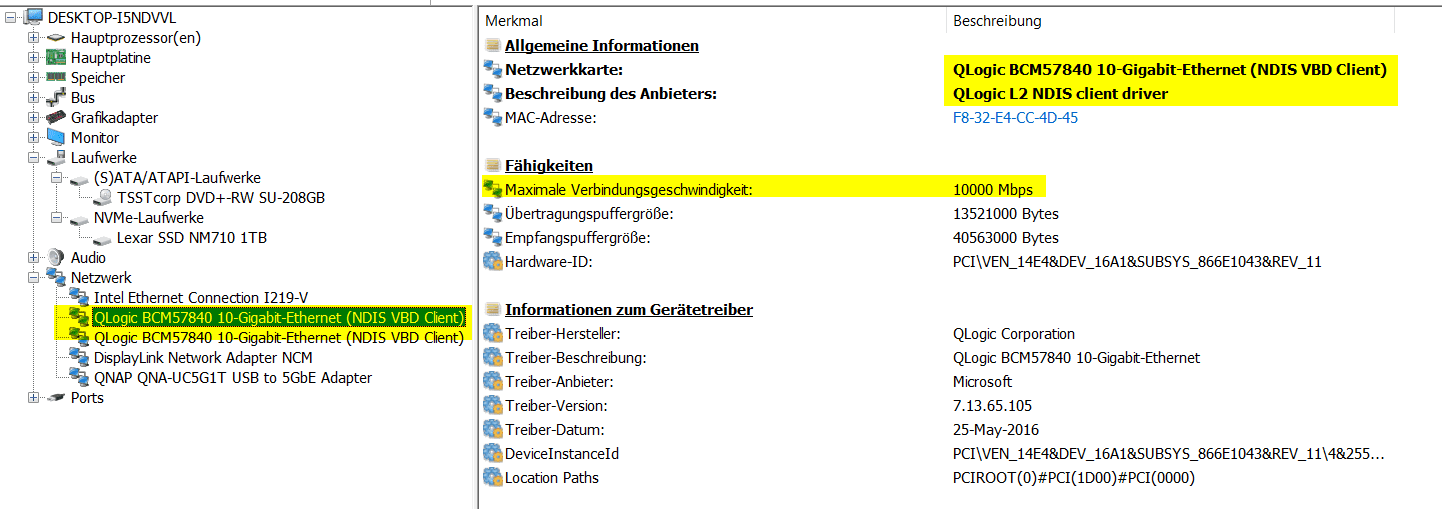Click the Hauptplatine mainboard icon
Viewport: 1442px width, 509px height.
pyautogui.click(x=56, y=58)
